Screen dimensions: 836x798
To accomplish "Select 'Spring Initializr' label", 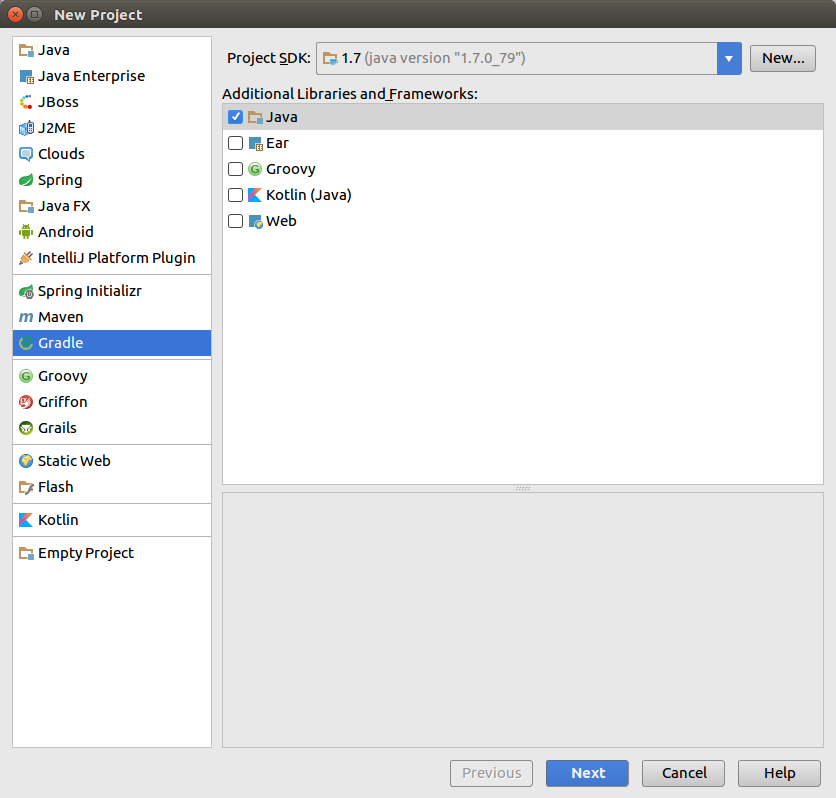I will coord(90,291).
